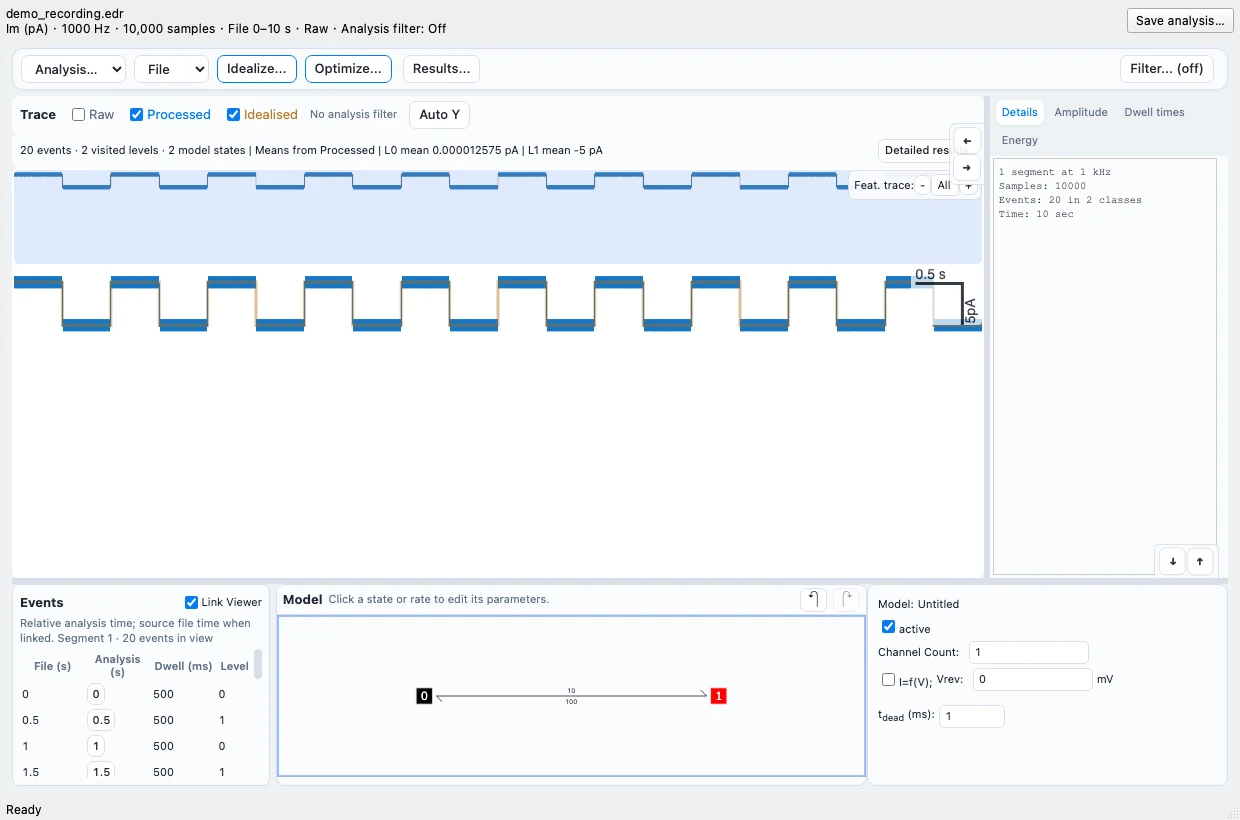Click the Feat. trace All button
Viewport: 1240px width, 820px height.
pos(944,185)
